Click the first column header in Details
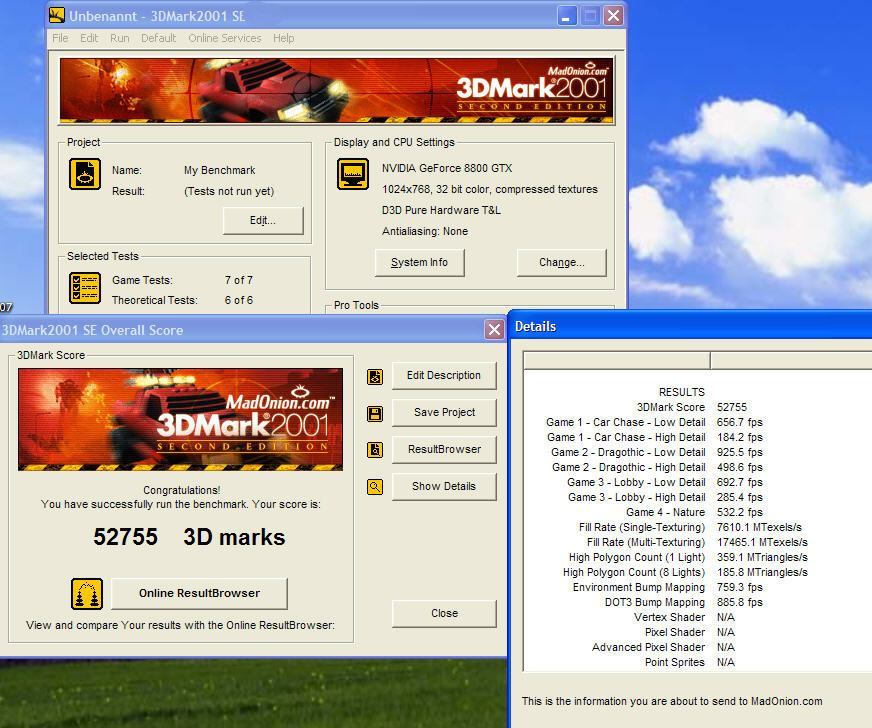 click(x=617, y=360)
